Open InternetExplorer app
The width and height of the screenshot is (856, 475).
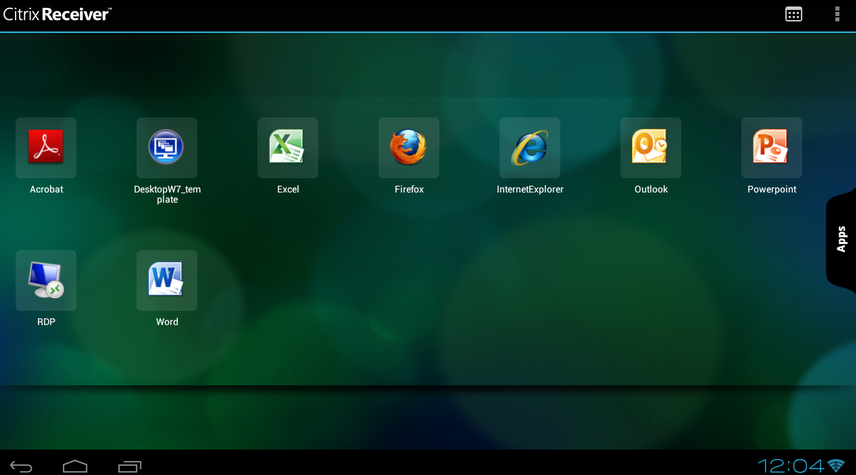pos(530,148)
